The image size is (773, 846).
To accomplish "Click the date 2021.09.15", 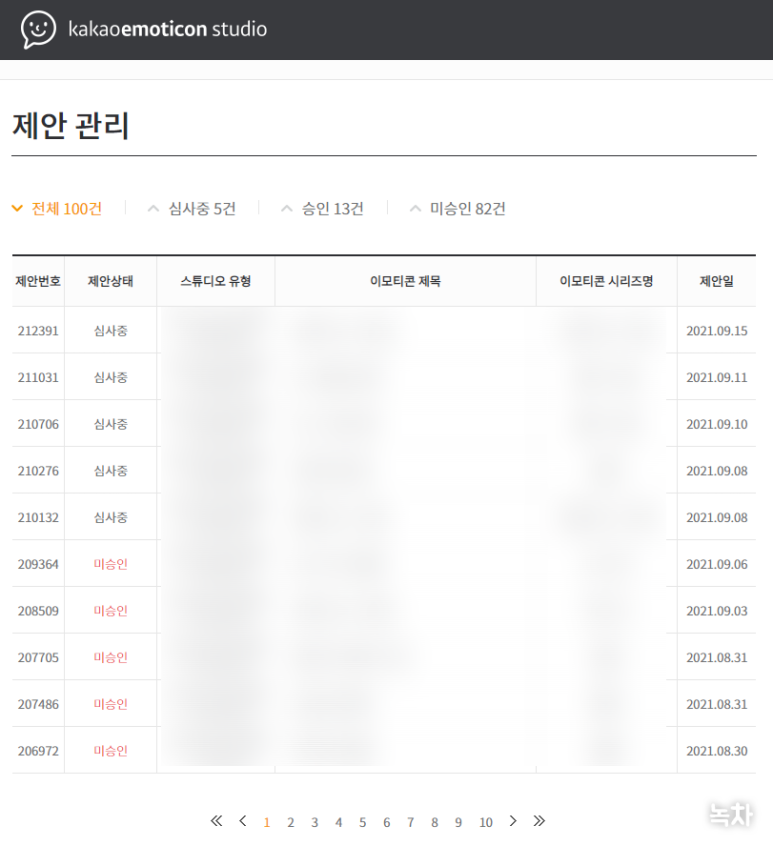I will [717, 331].
